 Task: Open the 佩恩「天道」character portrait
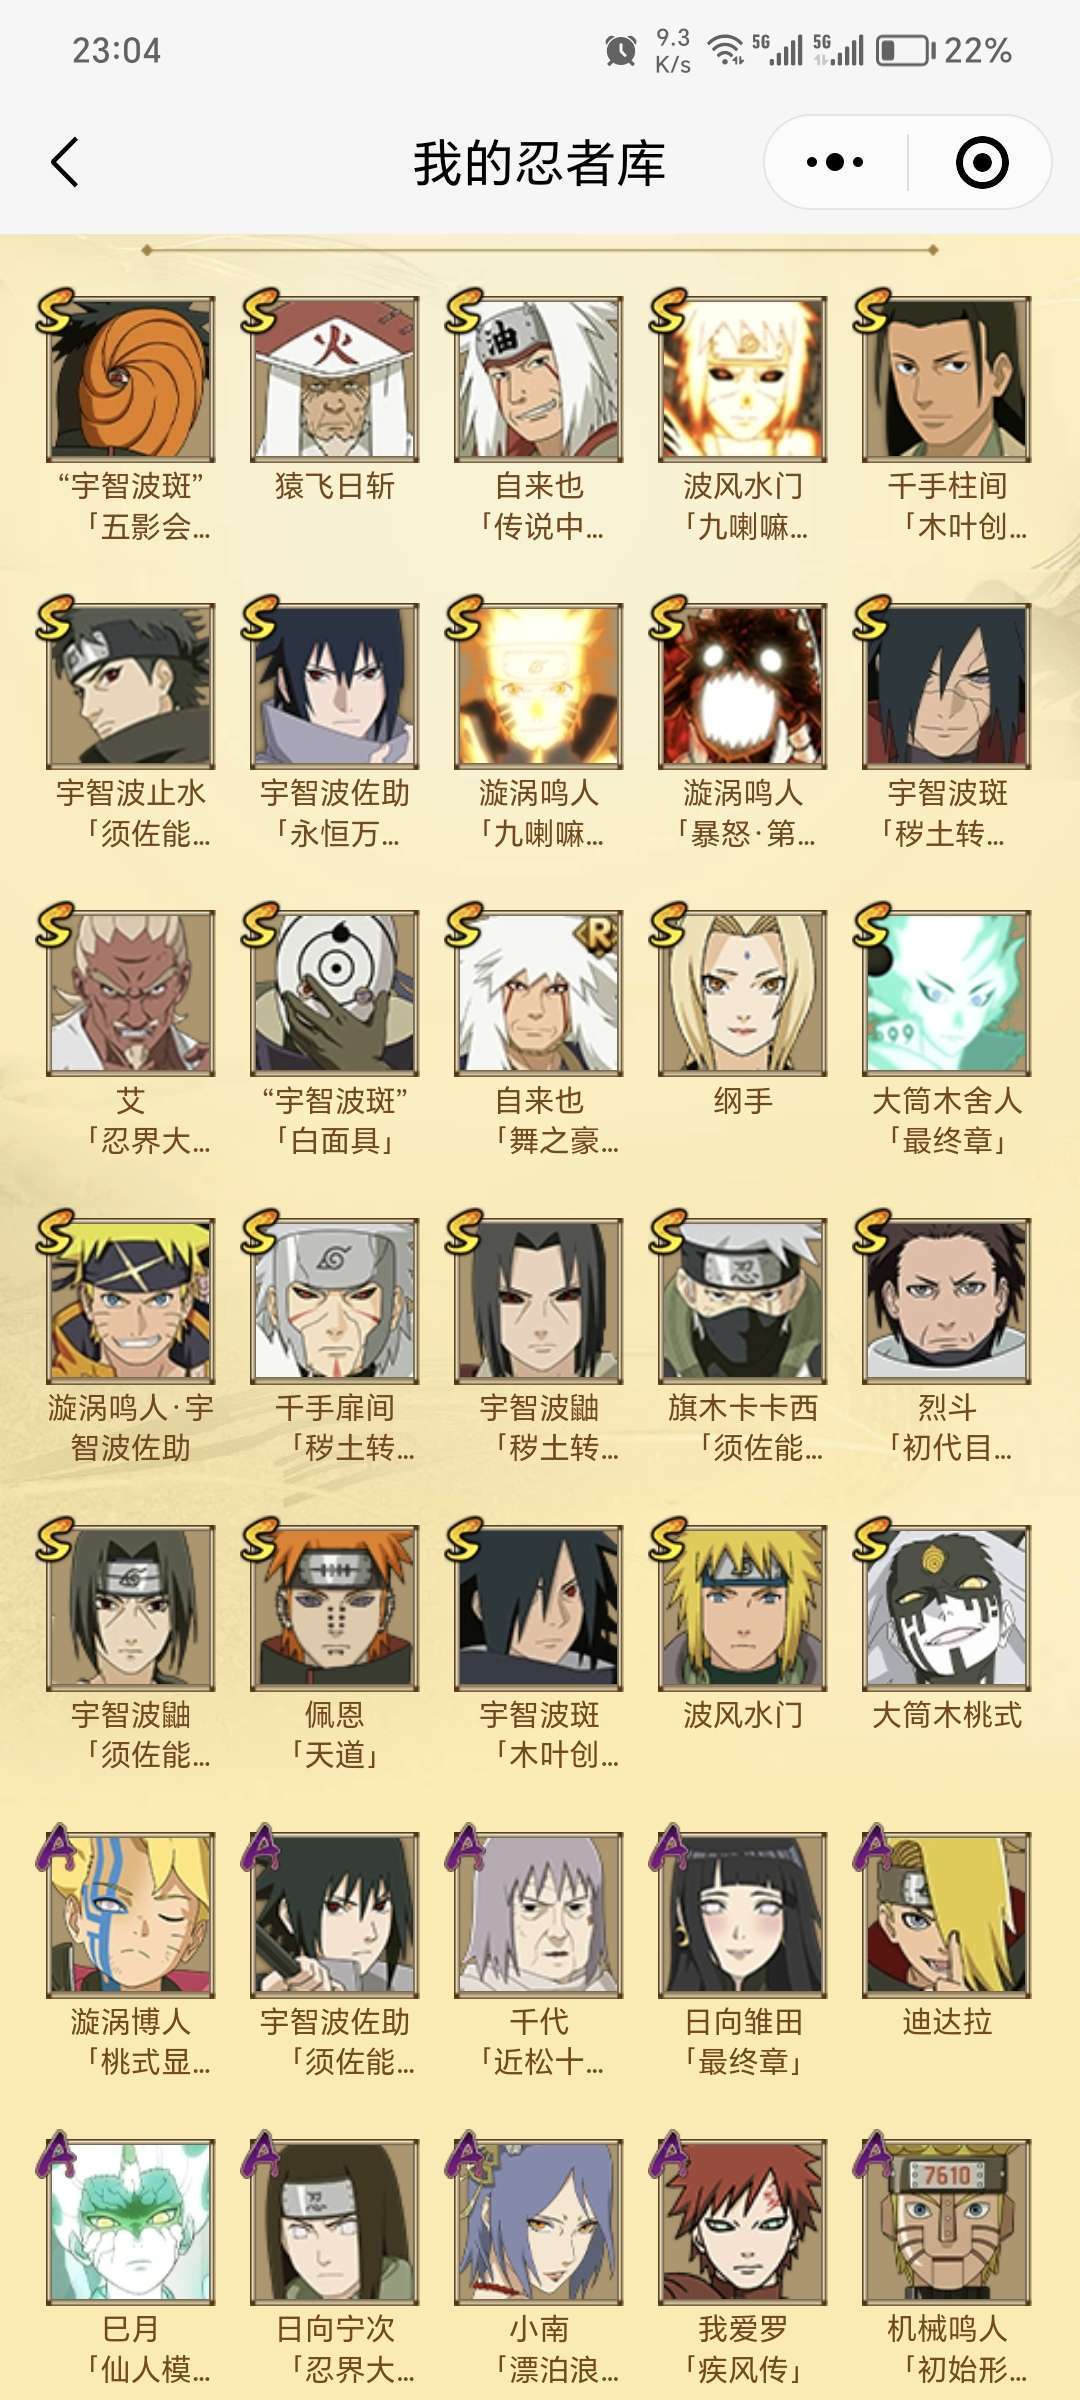click(x=335, y=1607)
